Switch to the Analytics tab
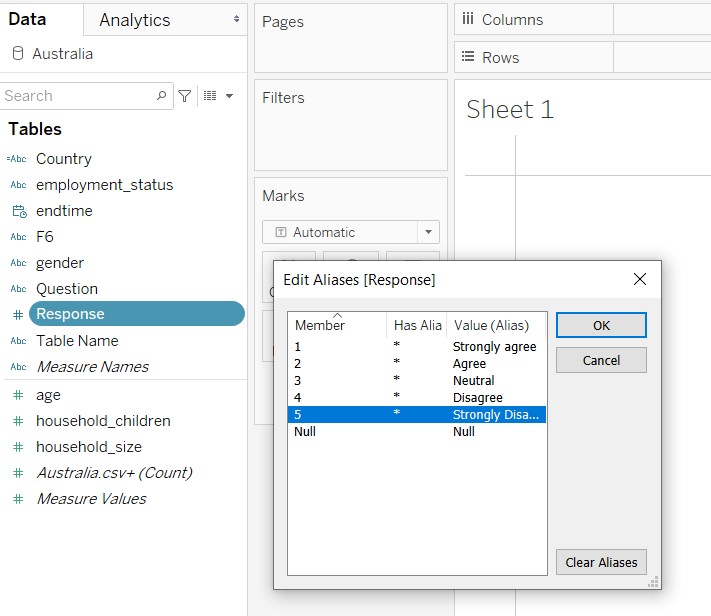The width and height of the screenshot is (711, 616). (135, 20)
